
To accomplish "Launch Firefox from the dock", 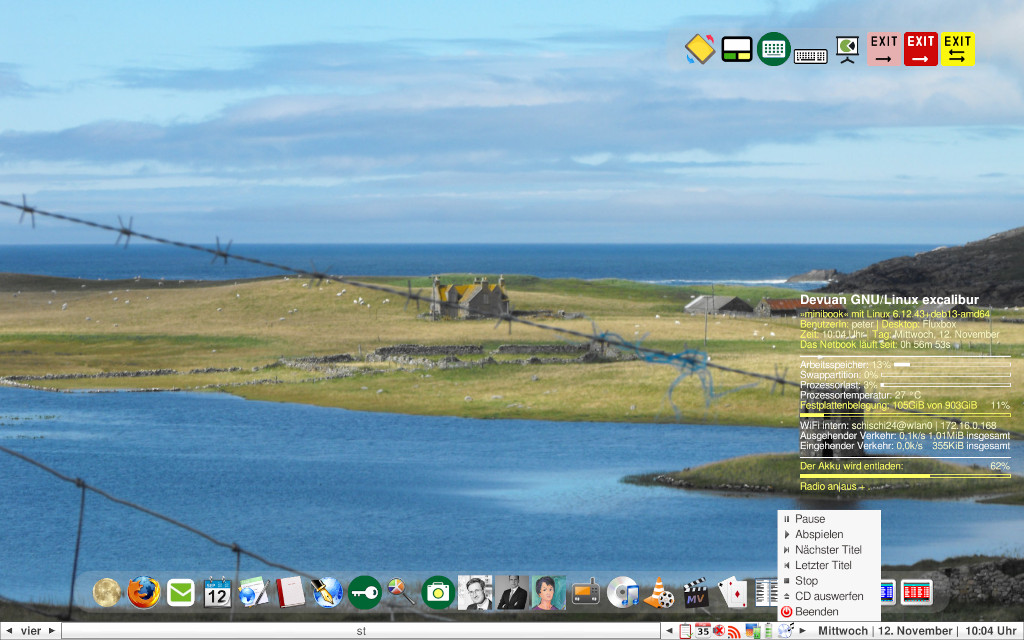I will point(143,593).
